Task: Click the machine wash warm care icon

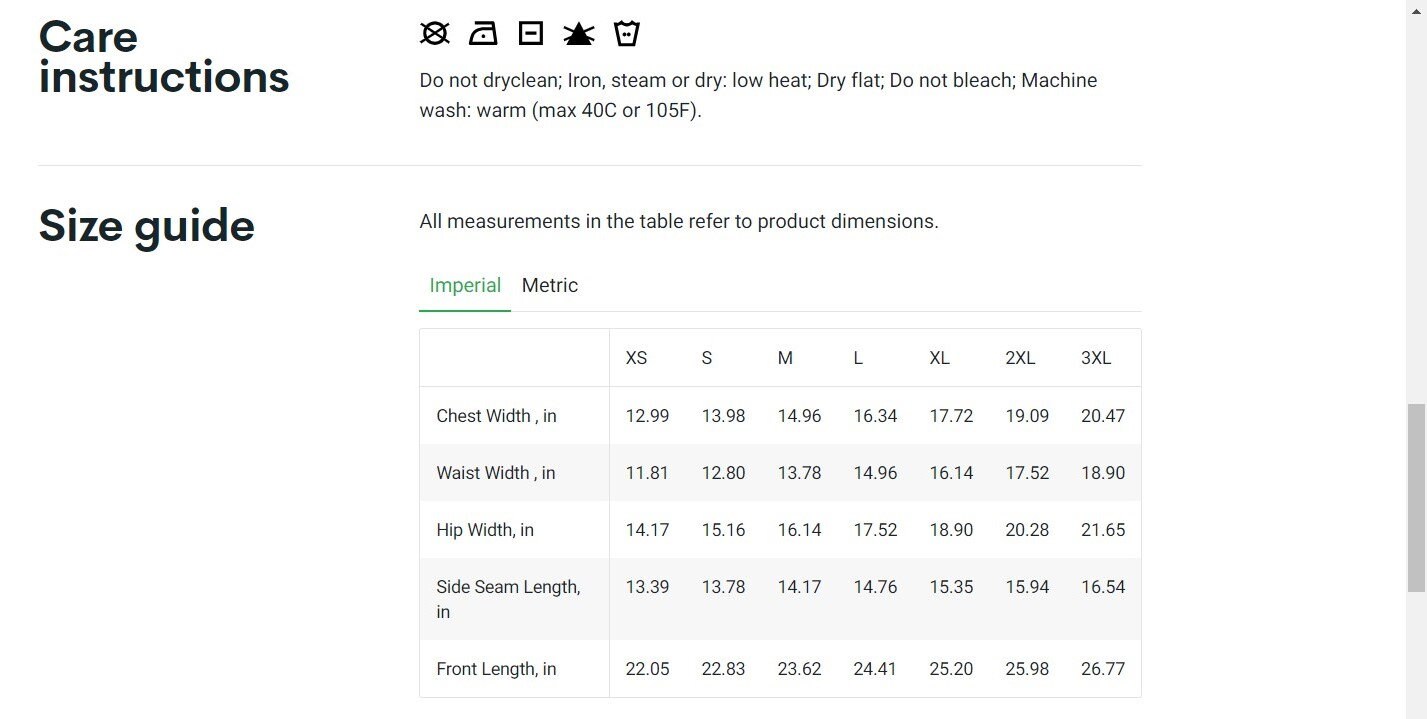Action: (x=627, y=34)
